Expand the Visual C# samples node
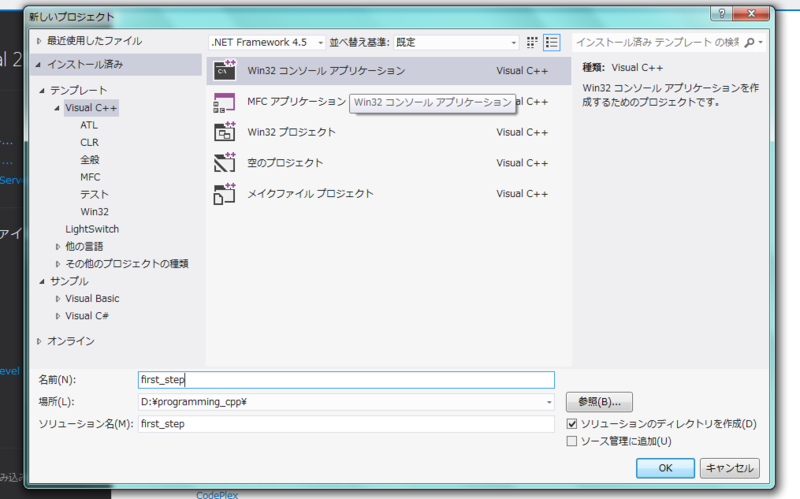Screen dimensions: 800x499 (x=58, y=316)
